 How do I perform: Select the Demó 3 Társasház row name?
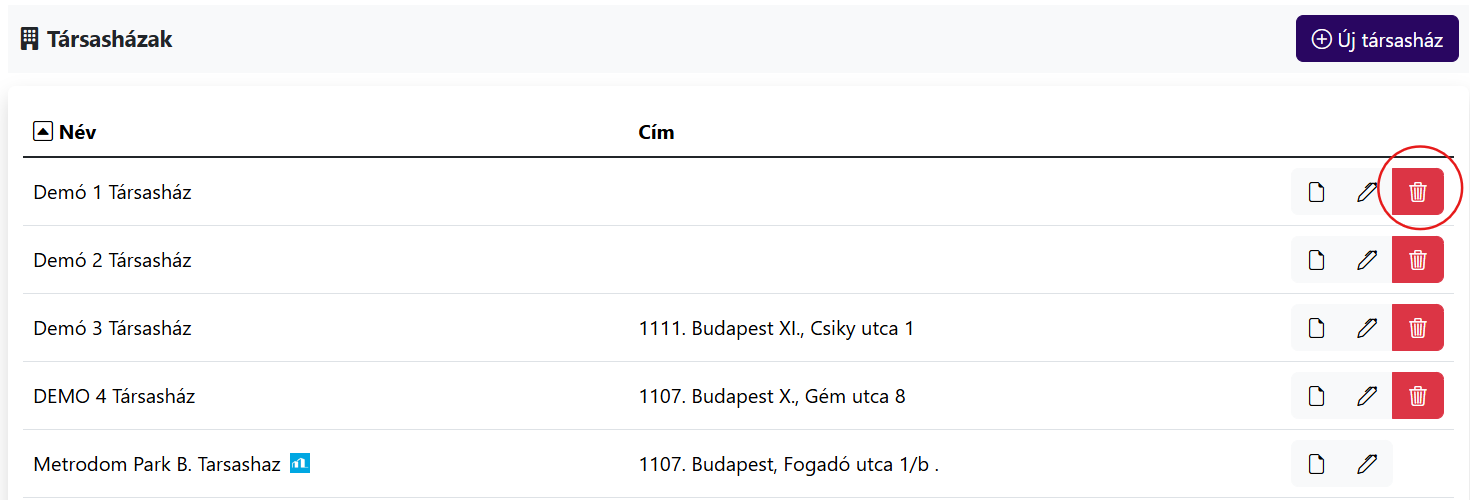coord(112,328)
